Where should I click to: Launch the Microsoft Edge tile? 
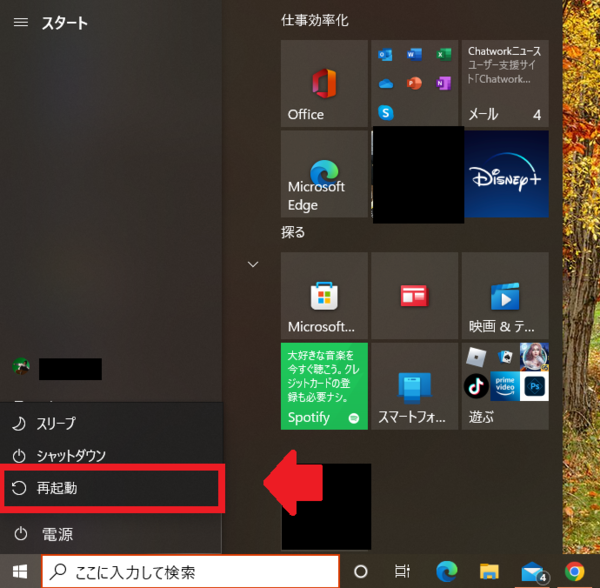(x=324, y=174)
